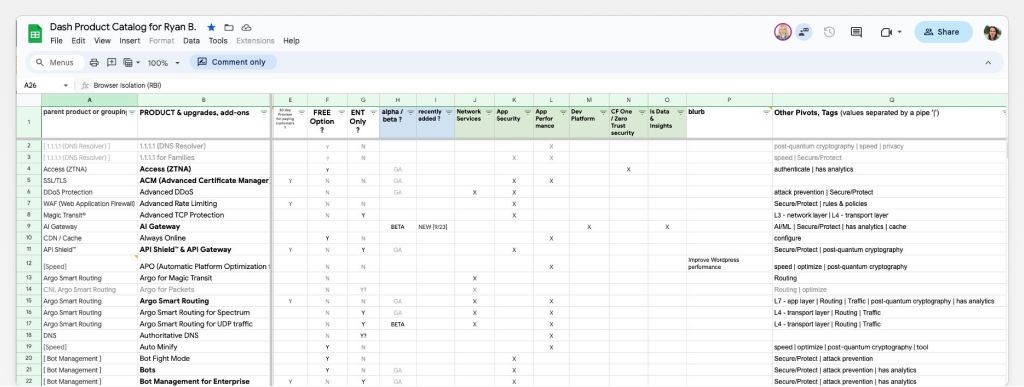Select row 9 header
Screen dimensions: 1024x387
tap(29, 226)
